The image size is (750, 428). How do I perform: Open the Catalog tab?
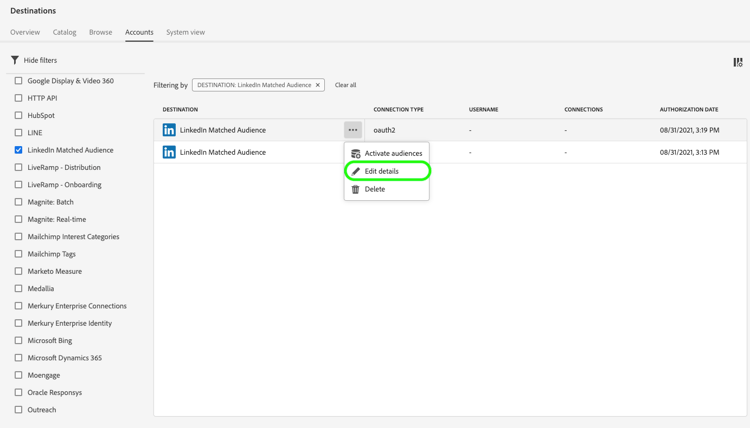(x=65, y=32)
